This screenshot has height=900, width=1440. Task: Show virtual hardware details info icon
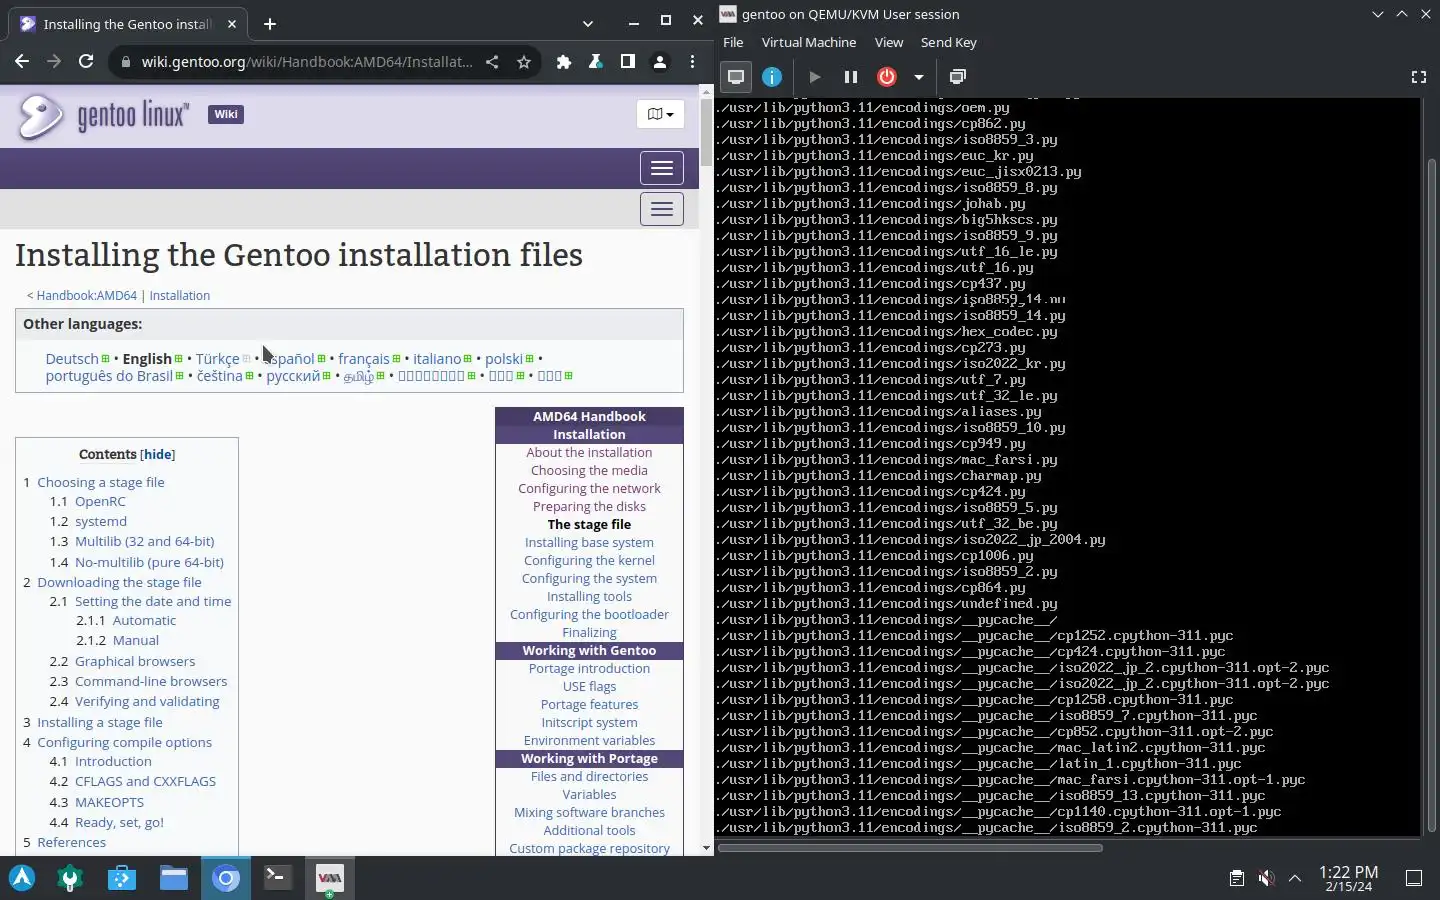(x=772, y=77)
